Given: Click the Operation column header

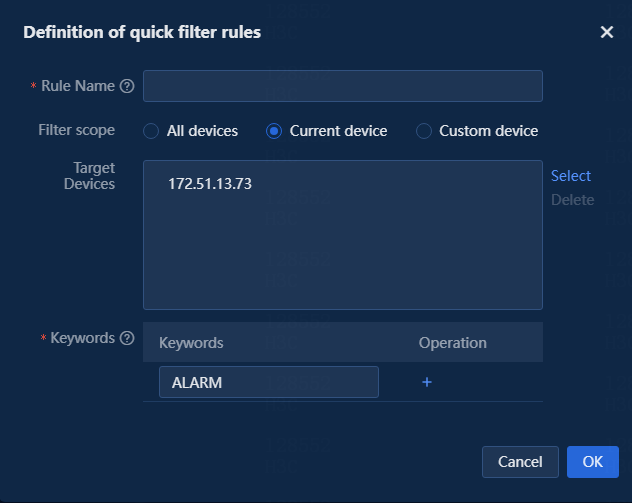Looking at the screenshot, I should [453, 343].
